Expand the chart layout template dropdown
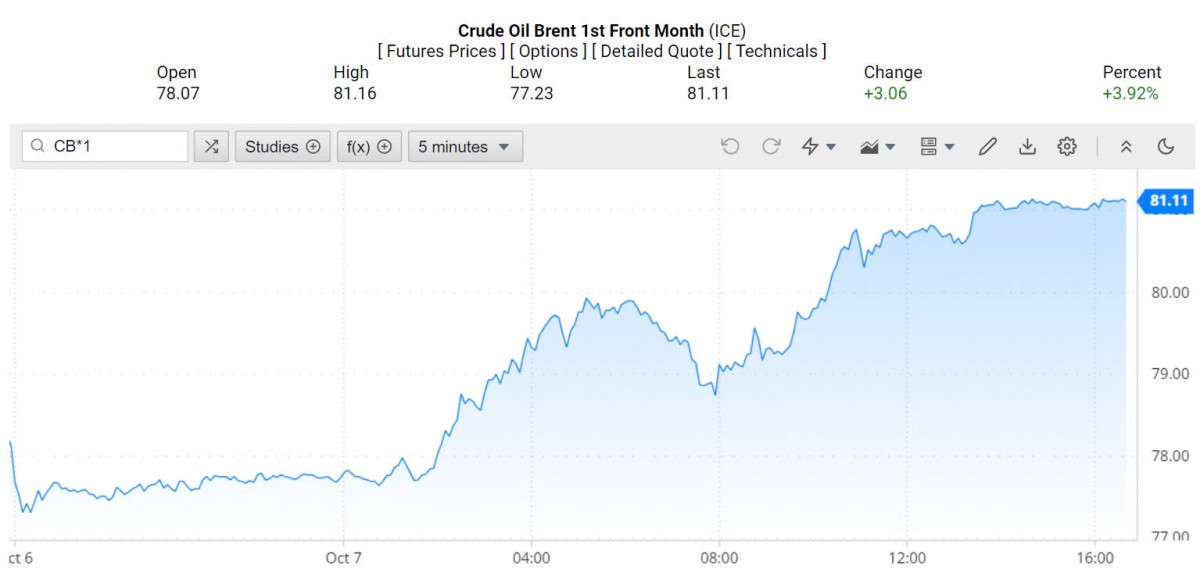 tap(936, 147)
